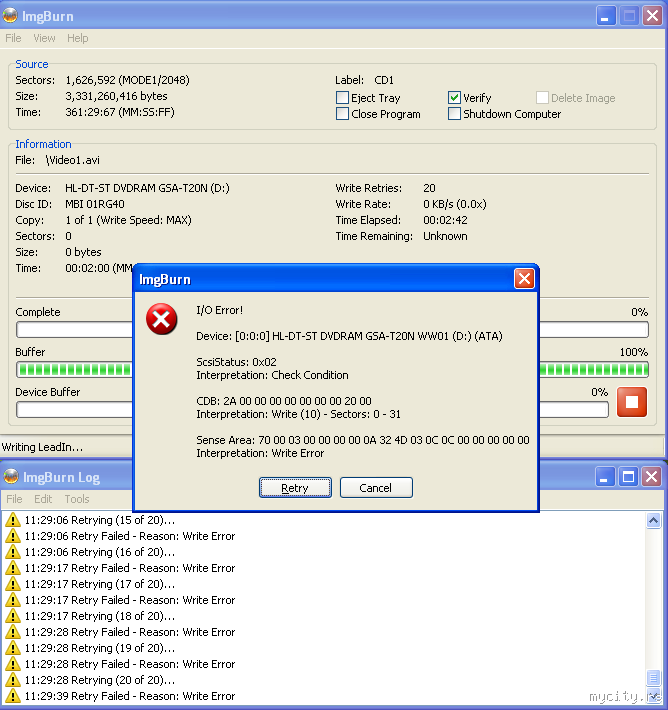The image size is (668, 710).
Task: Close the ImgBurn main window
Action: [x=652, y=16]
